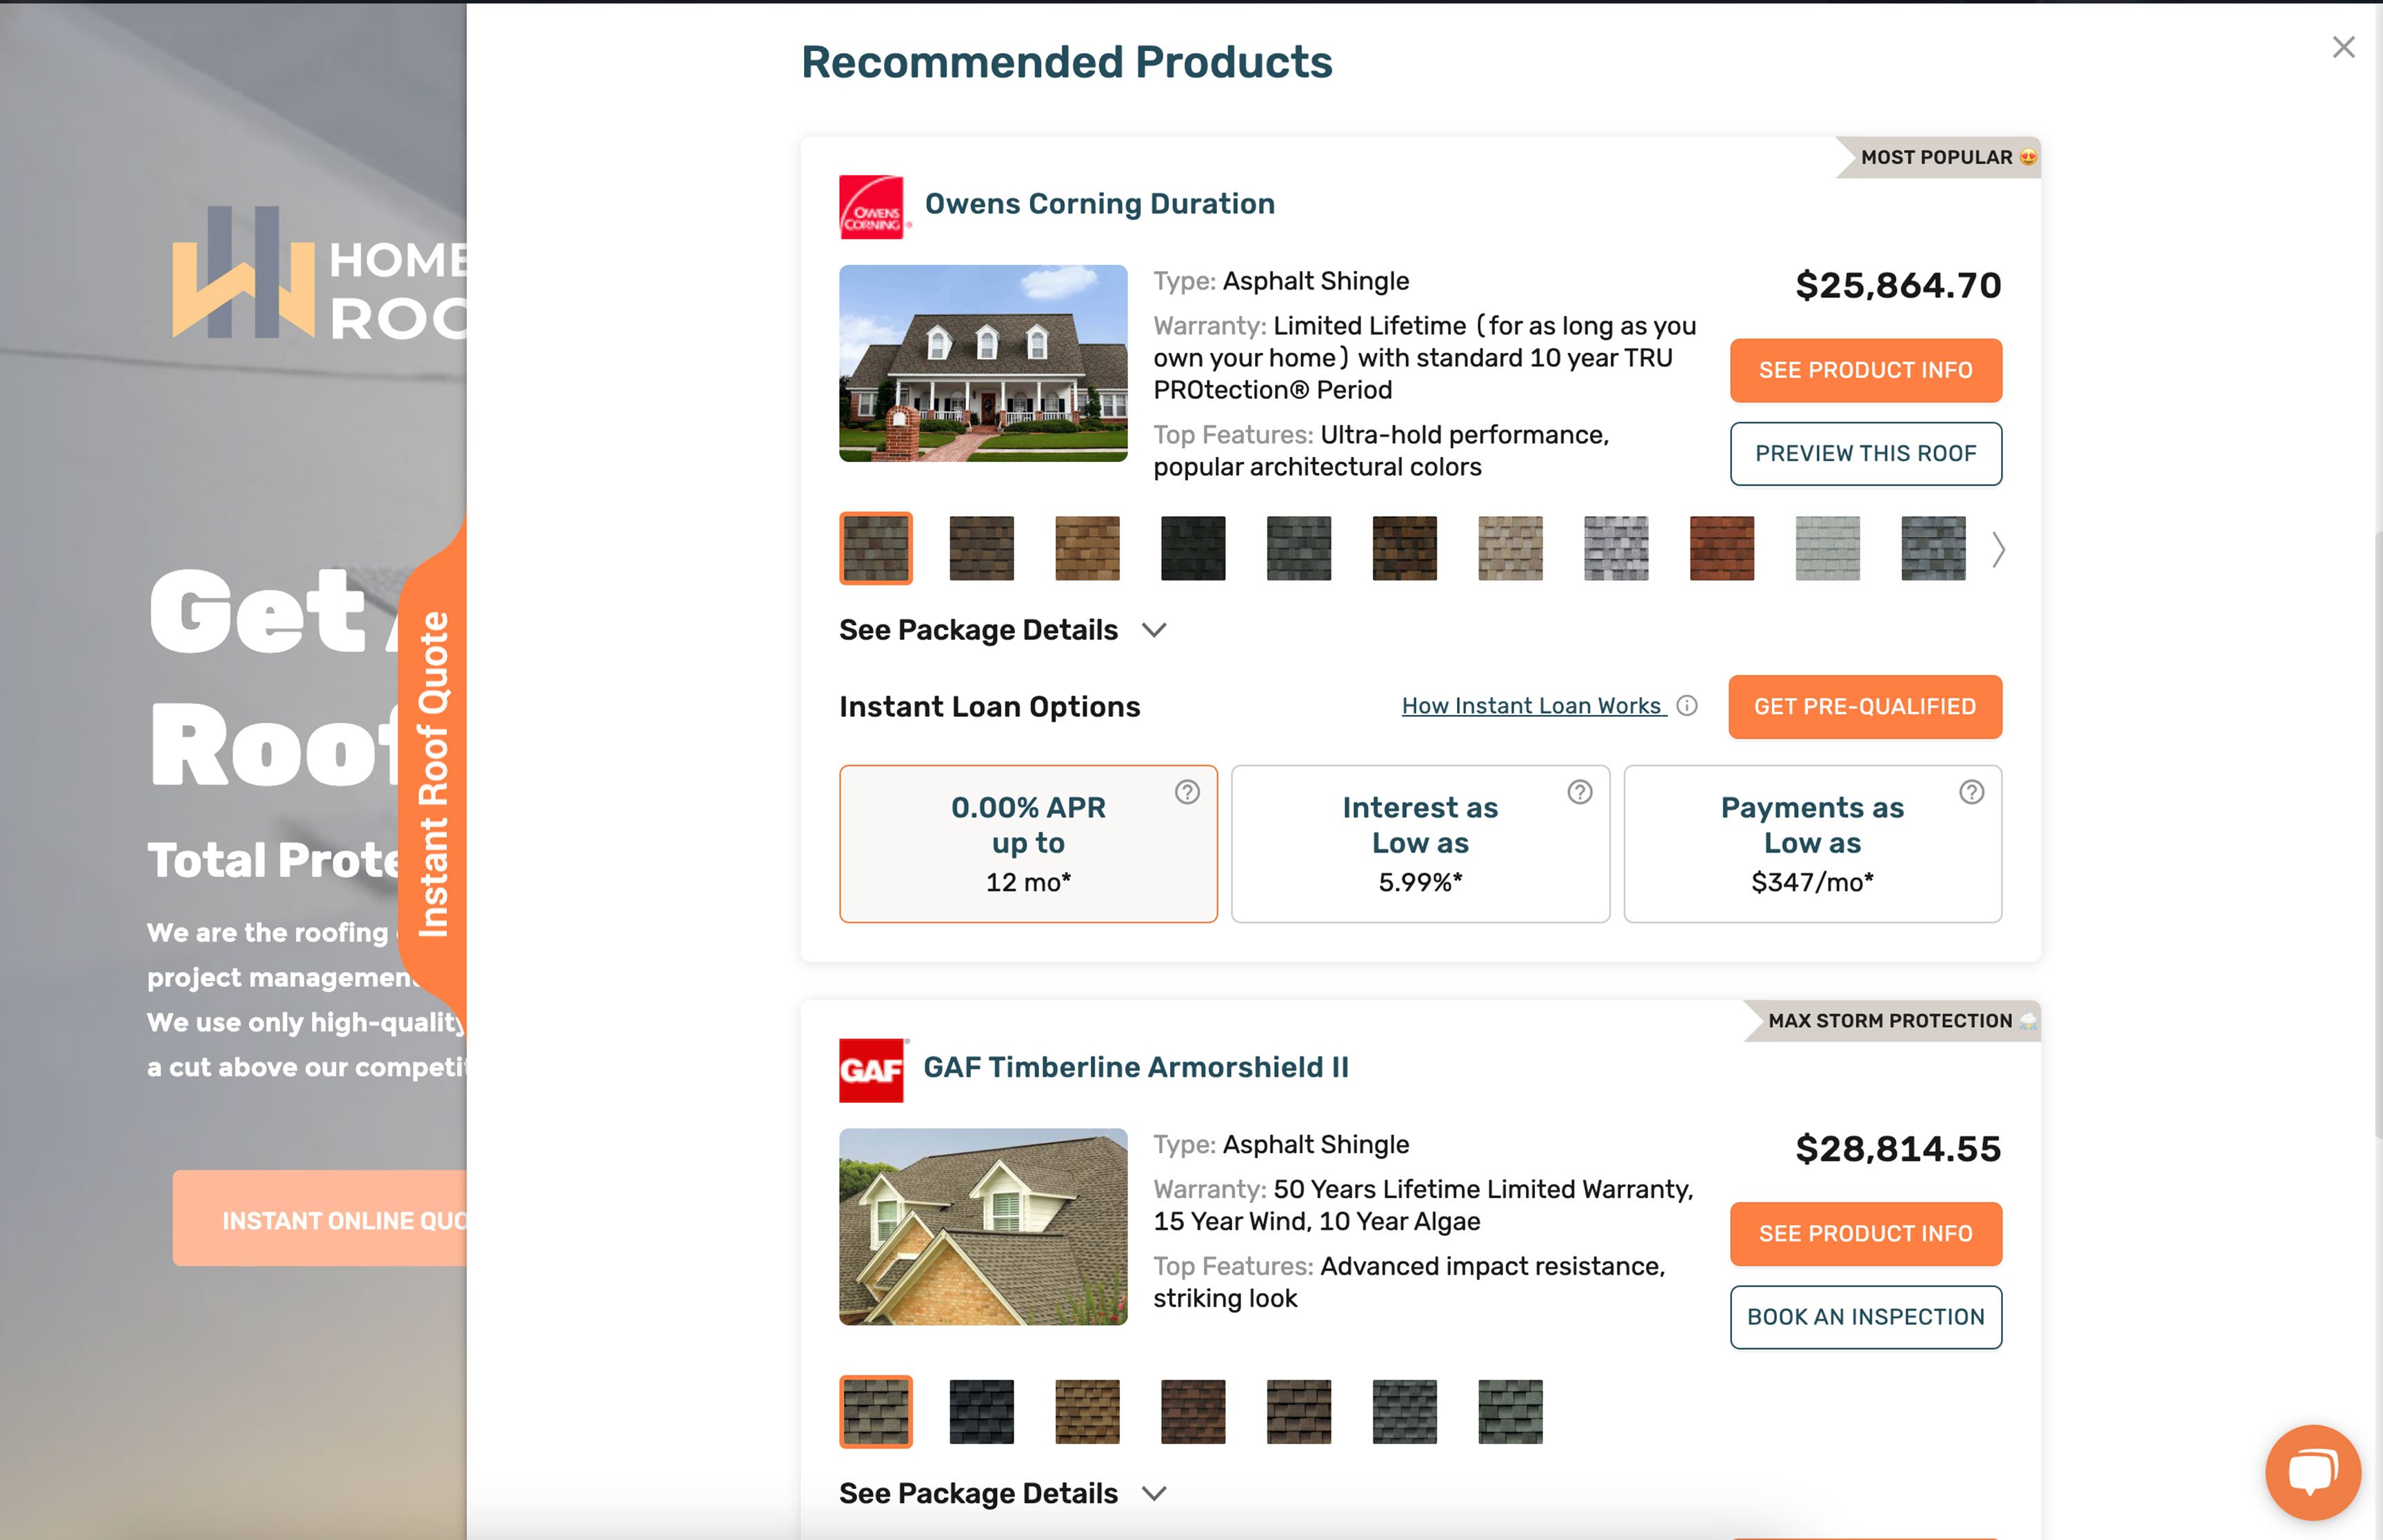Select the Interest as Low as 5.99% option

(x=1420, y=844)
